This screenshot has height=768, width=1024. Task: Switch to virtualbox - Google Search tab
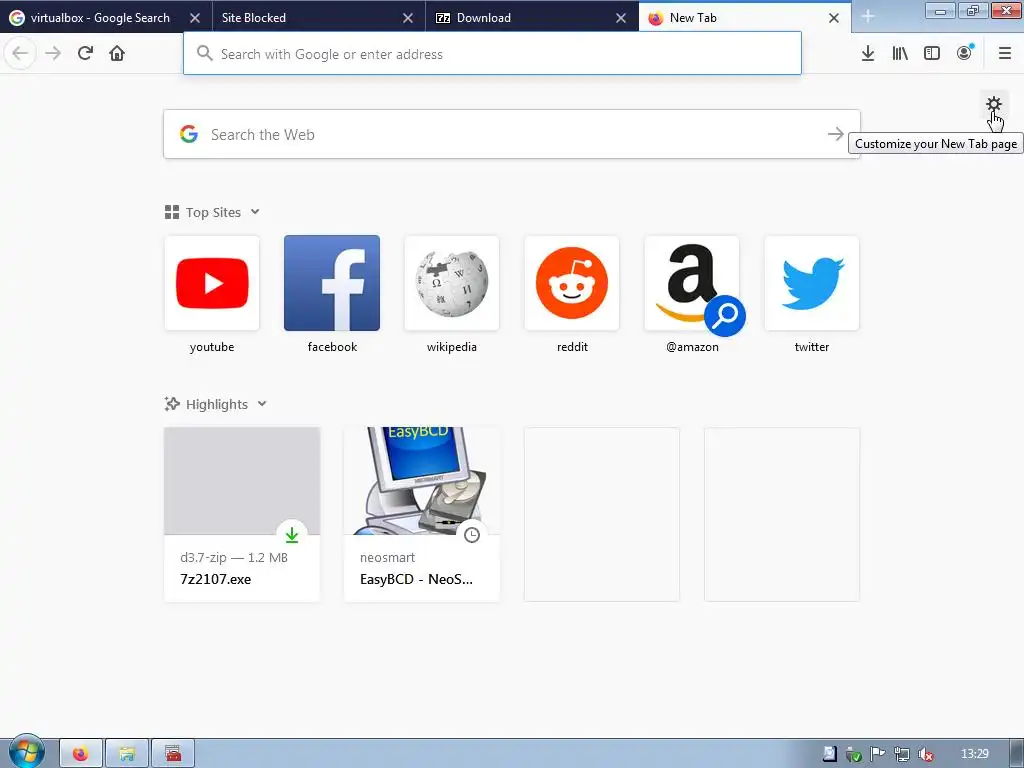[99, 18]
